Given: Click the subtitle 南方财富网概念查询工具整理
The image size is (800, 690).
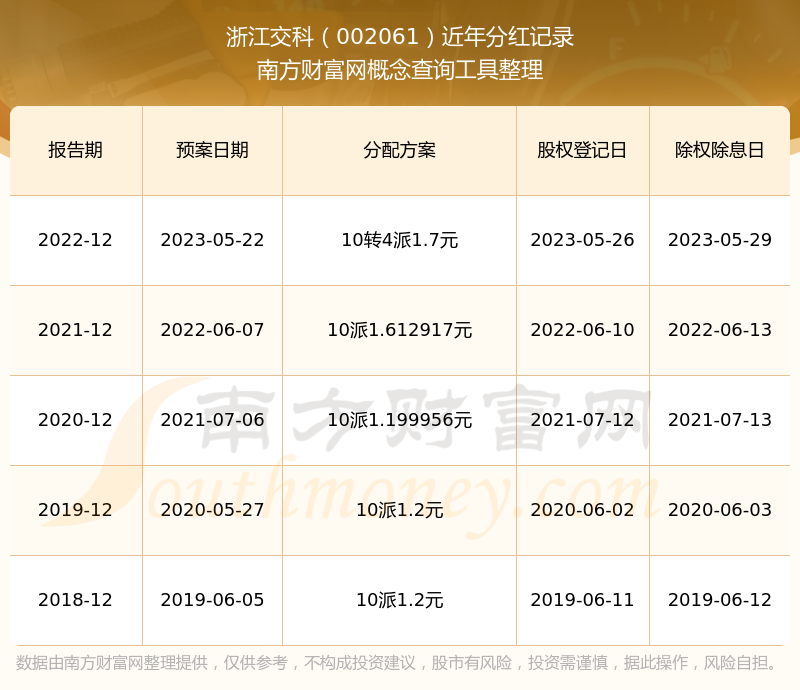Looking at the screenshot, I should [400, 70].
